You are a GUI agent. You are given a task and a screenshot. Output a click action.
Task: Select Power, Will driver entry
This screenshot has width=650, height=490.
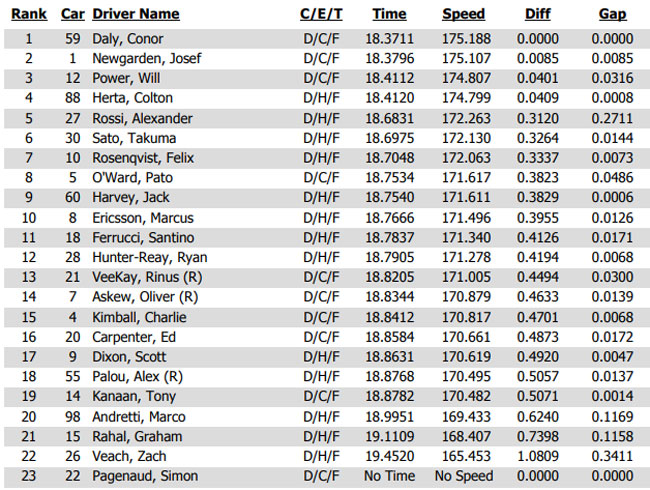(x=126, y=78)
